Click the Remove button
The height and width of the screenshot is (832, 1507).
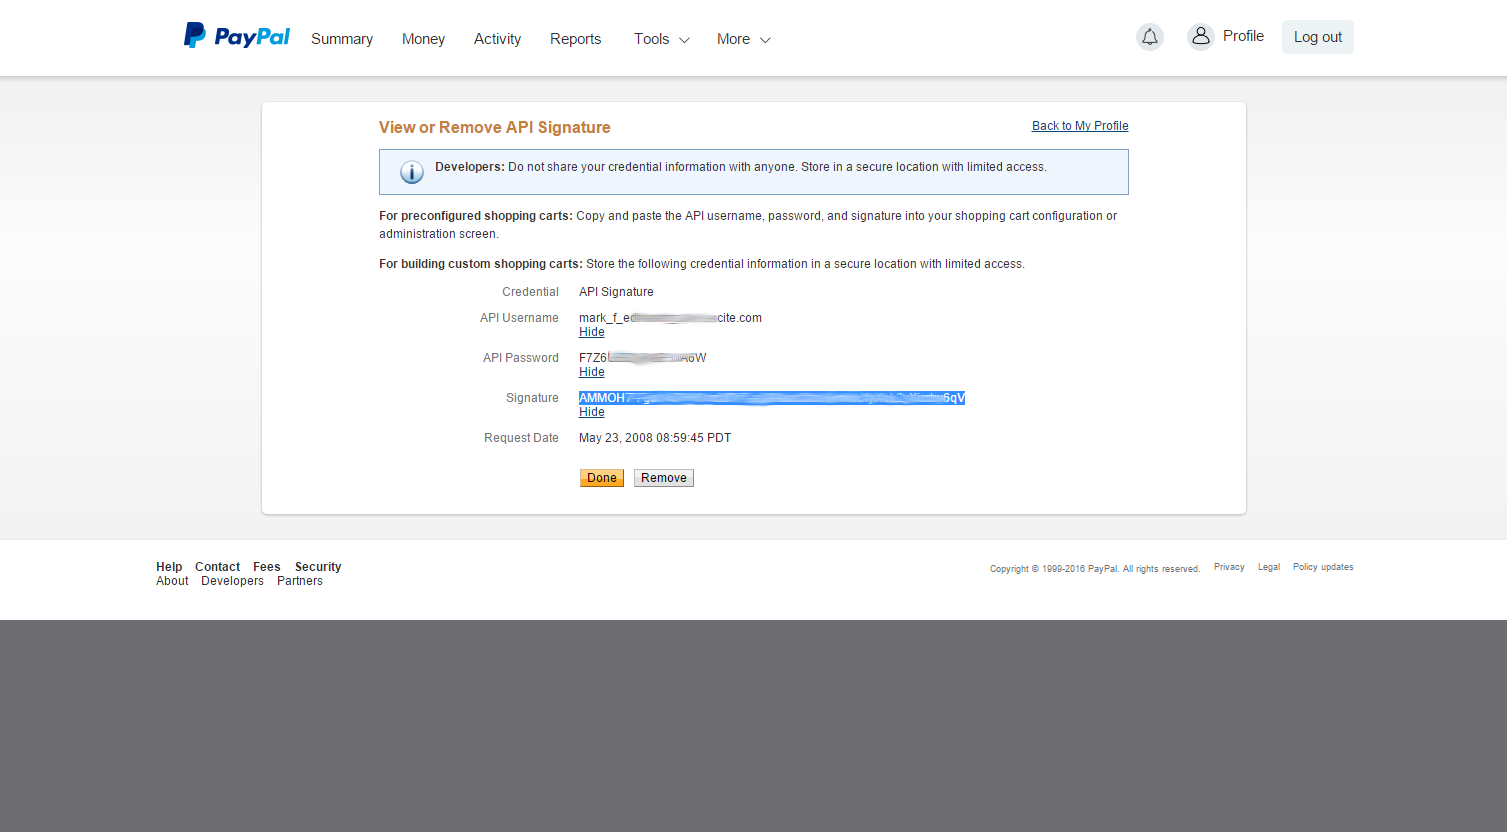(664, 478)
